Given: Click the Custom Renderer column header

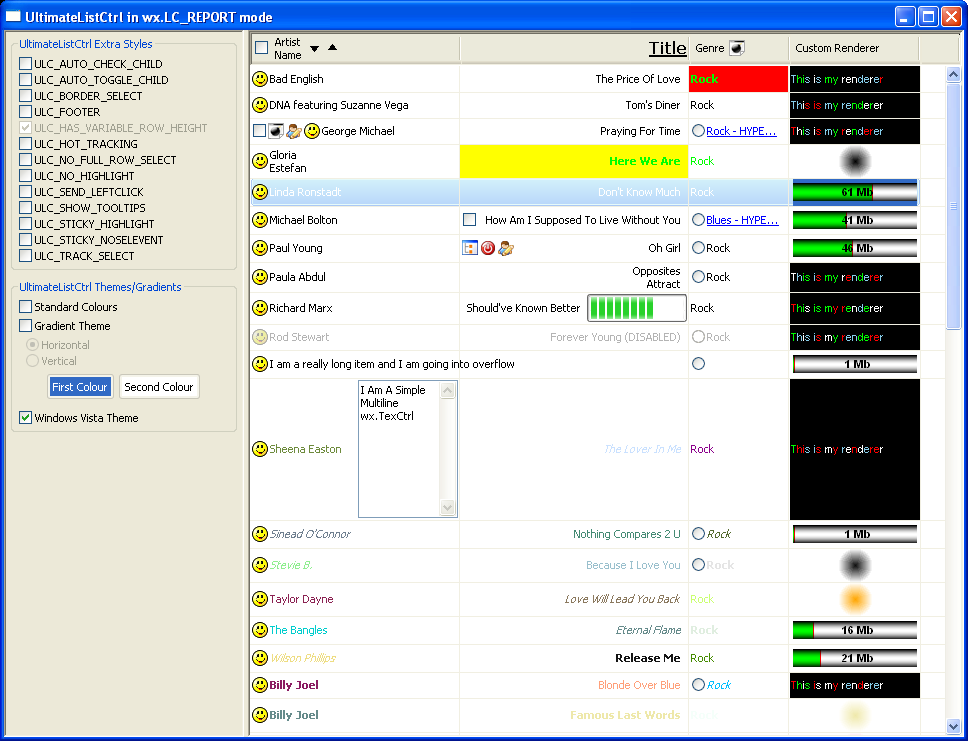Looking at the screenshot, I should tap(837, 48).
